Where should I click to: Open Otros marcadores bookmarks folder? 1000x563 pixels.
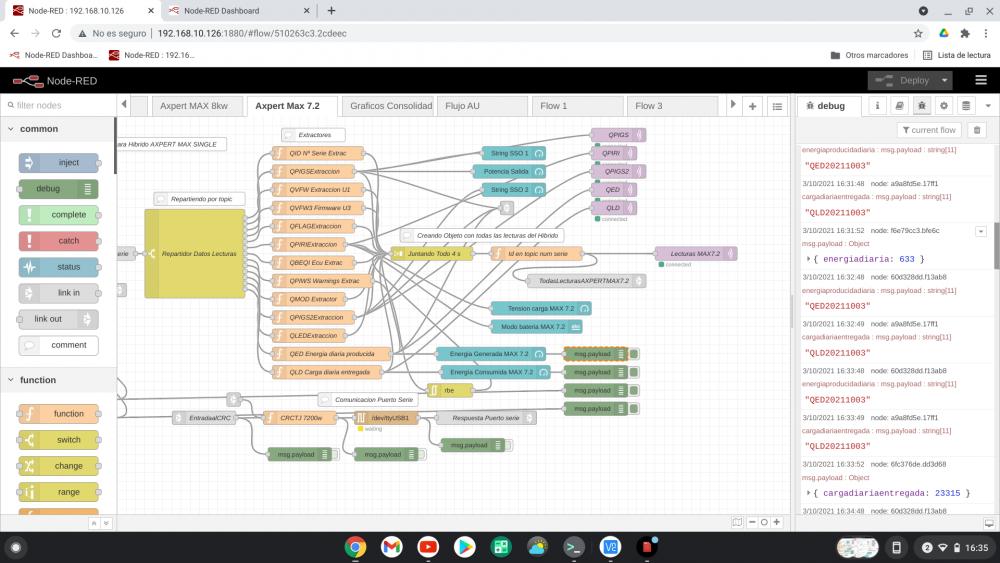tap(870, 55)
